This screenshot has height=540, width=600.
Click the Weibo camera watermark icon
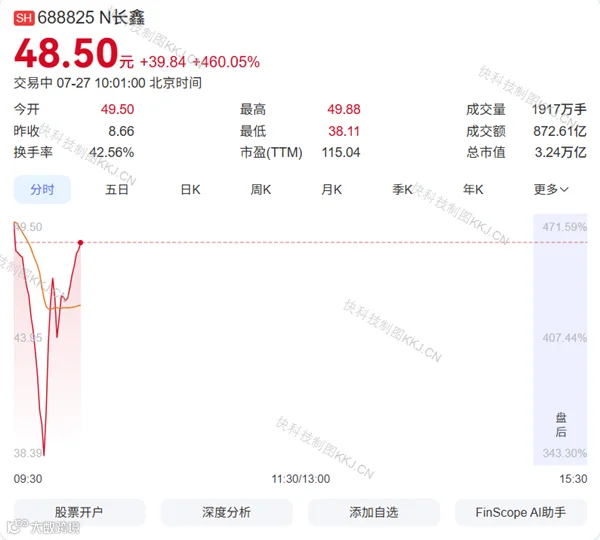18,526
